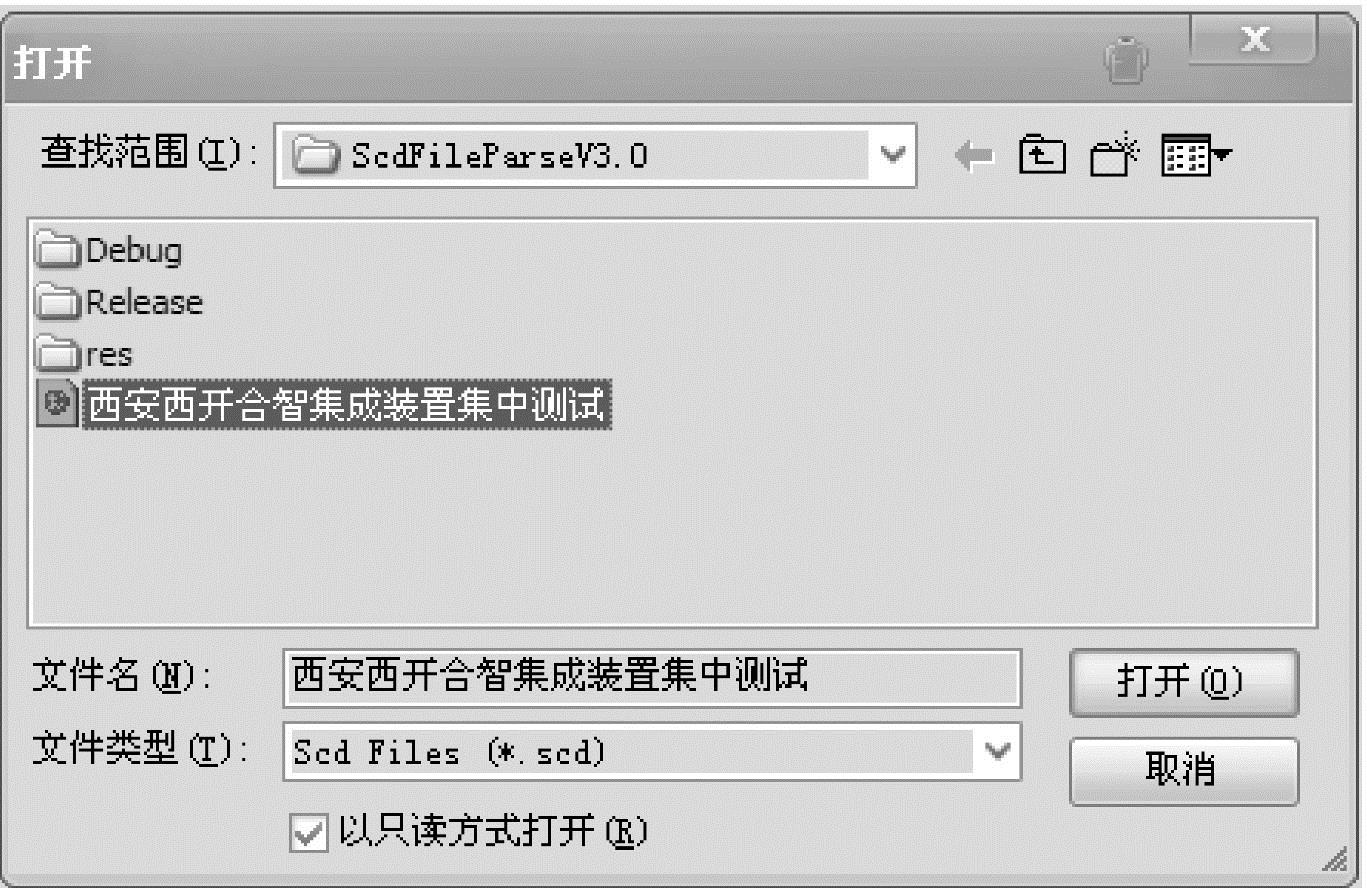Go up one folder level
This screenshot has width=1367, height=888.
point(1042,155)
